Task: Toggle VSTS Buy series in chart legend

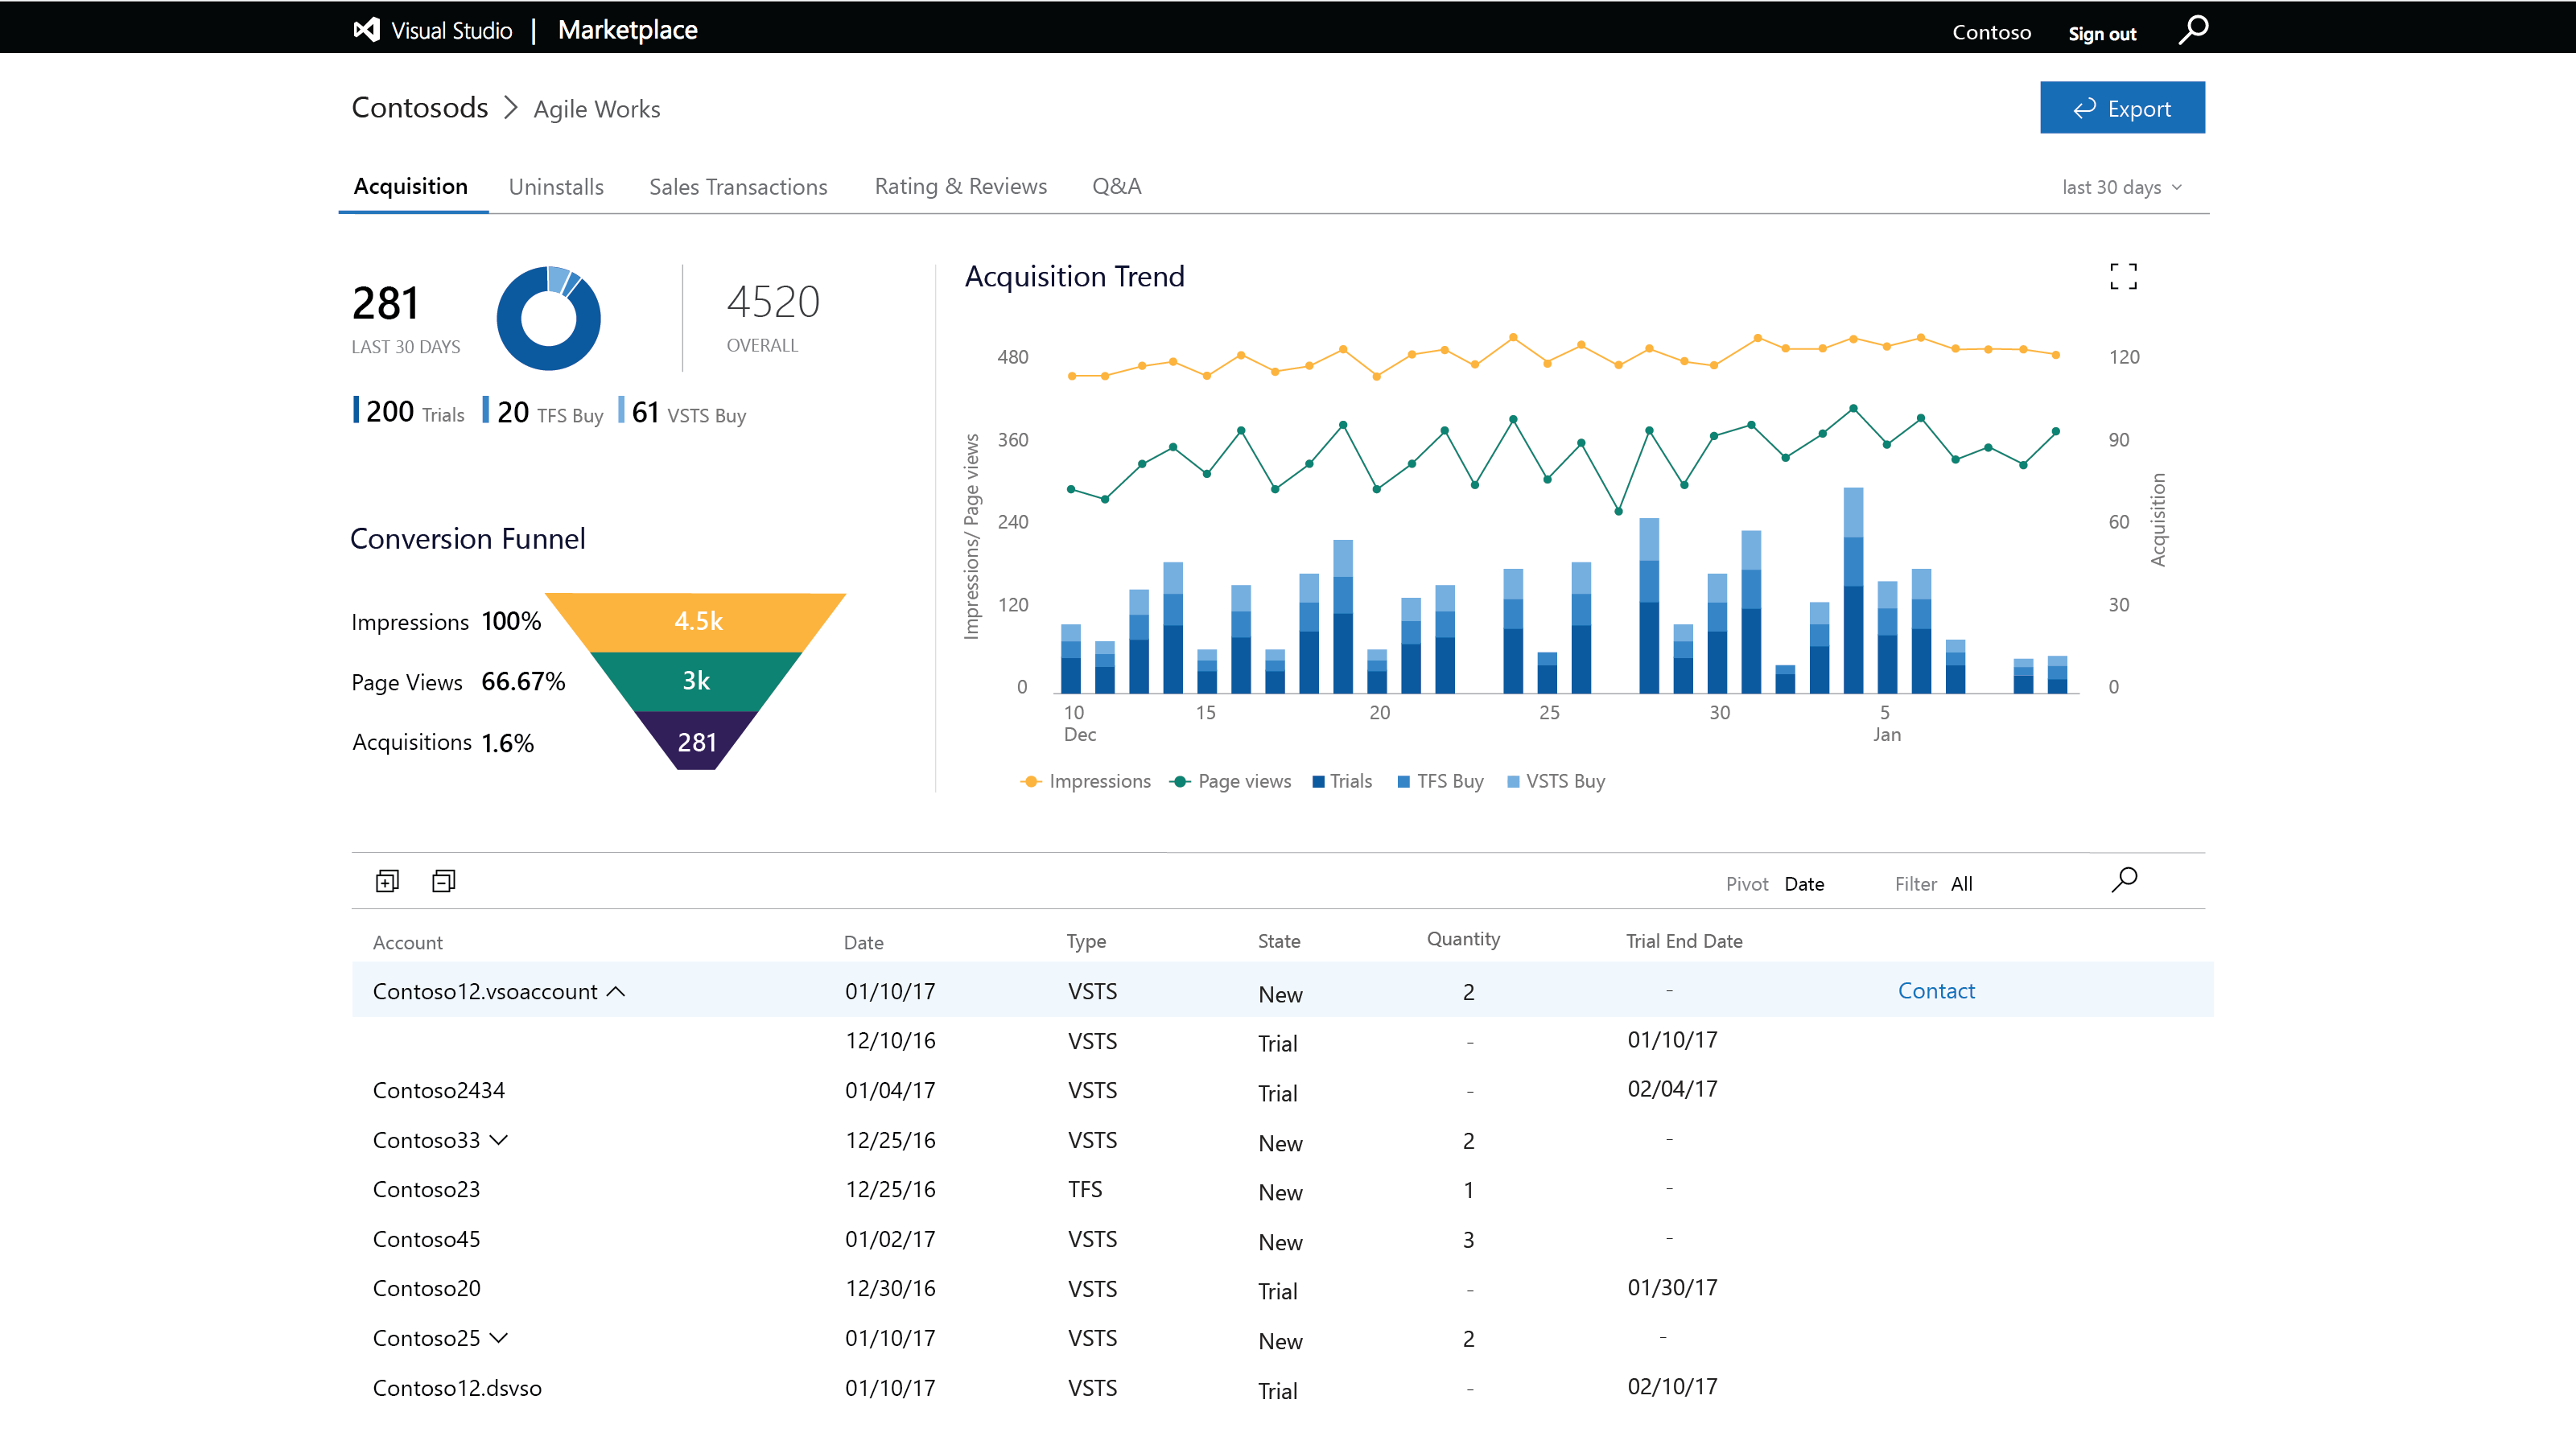Action: point(1556,781)
